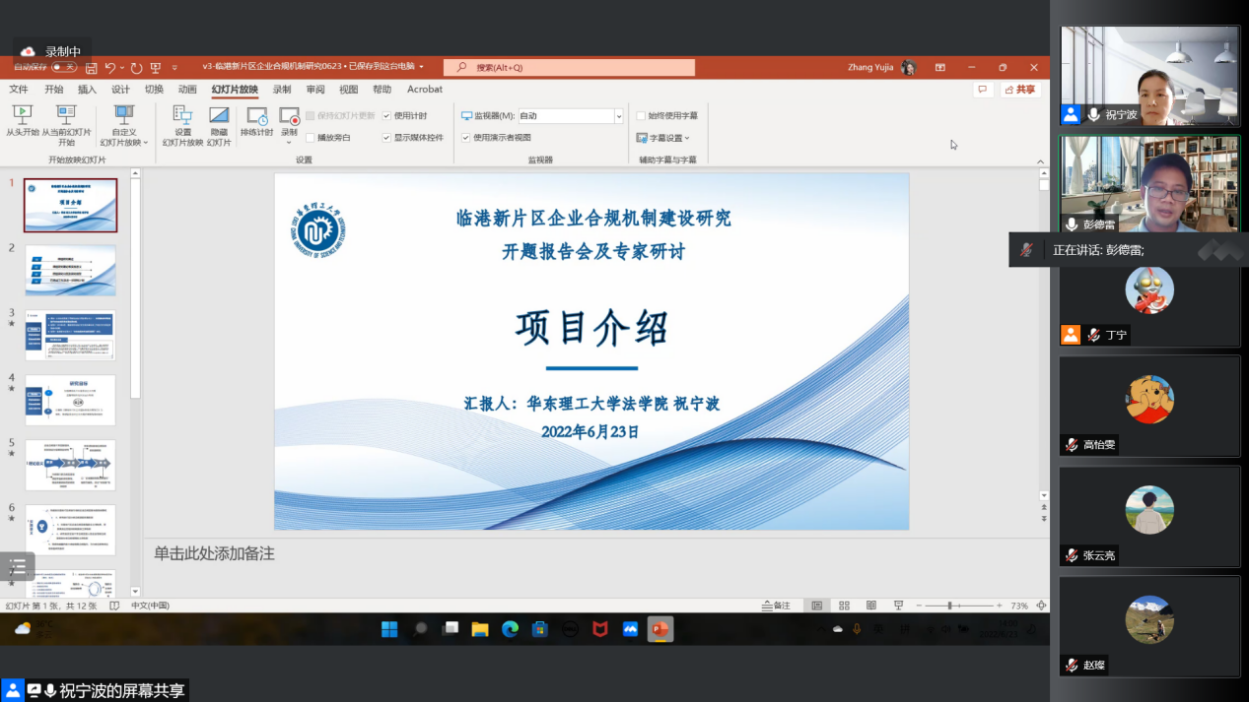1249x702 pixels.
Task: Click the save icon in title bar
Action: pyautogui.click(x=91, y=68)
